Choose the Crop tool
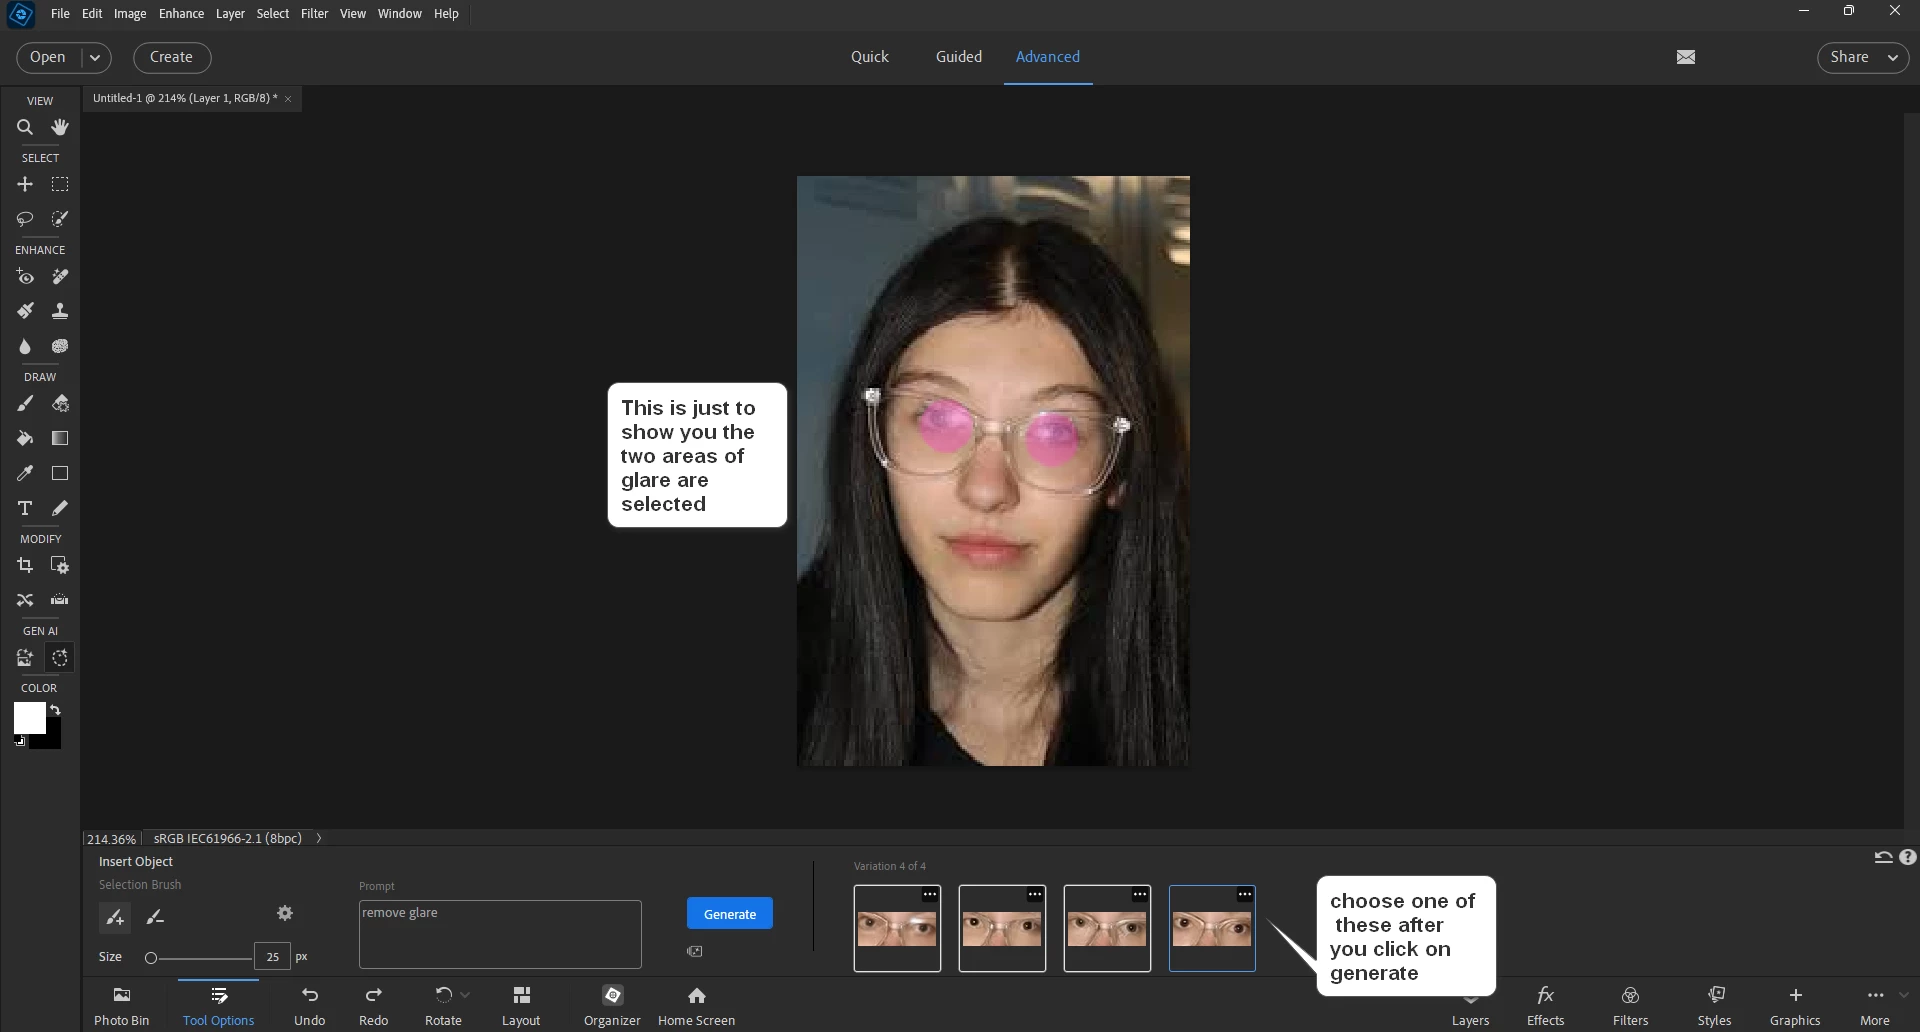 tap(25, 565)
